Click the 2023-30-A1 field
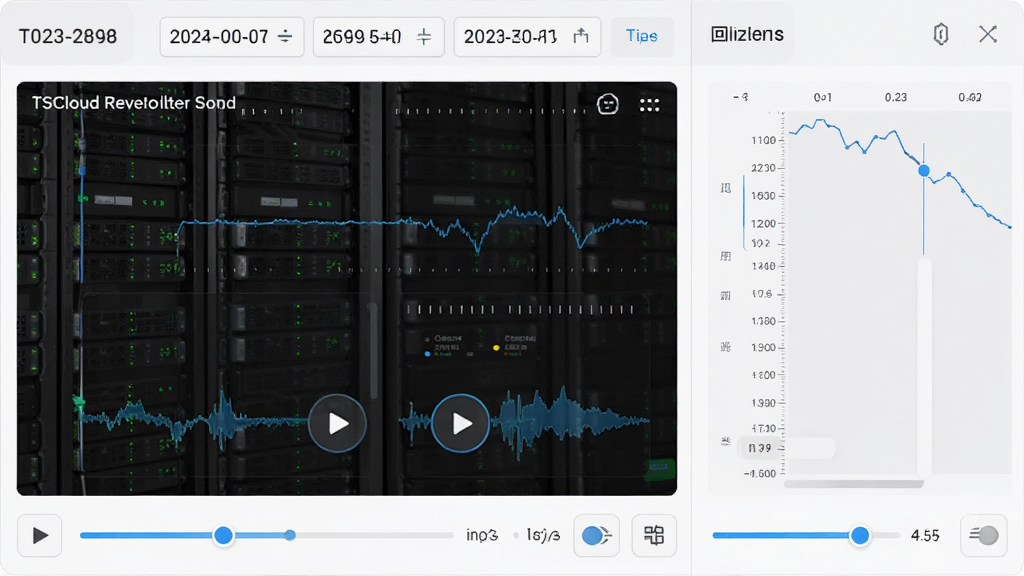The width and height of the screenshot is (1024, 576). [x=527, y=37]
